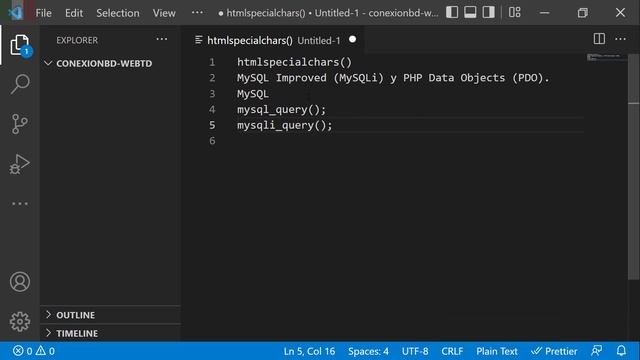
Task: Open the Manage gear icon
Action: point(20,322)
